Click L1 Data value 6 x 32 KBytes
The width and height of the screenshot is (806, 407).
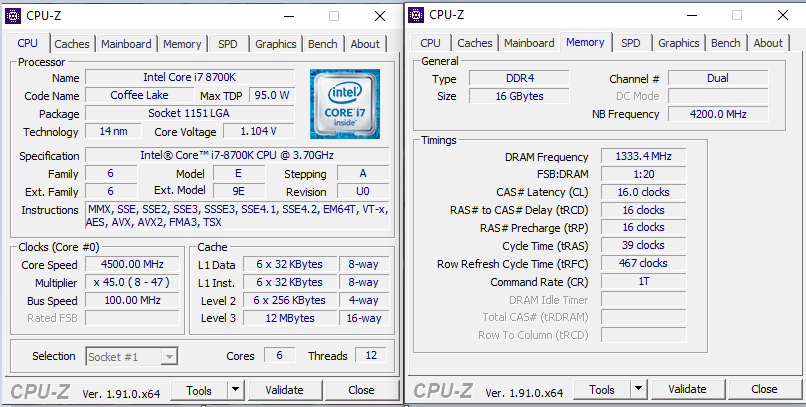click(290, 265)
